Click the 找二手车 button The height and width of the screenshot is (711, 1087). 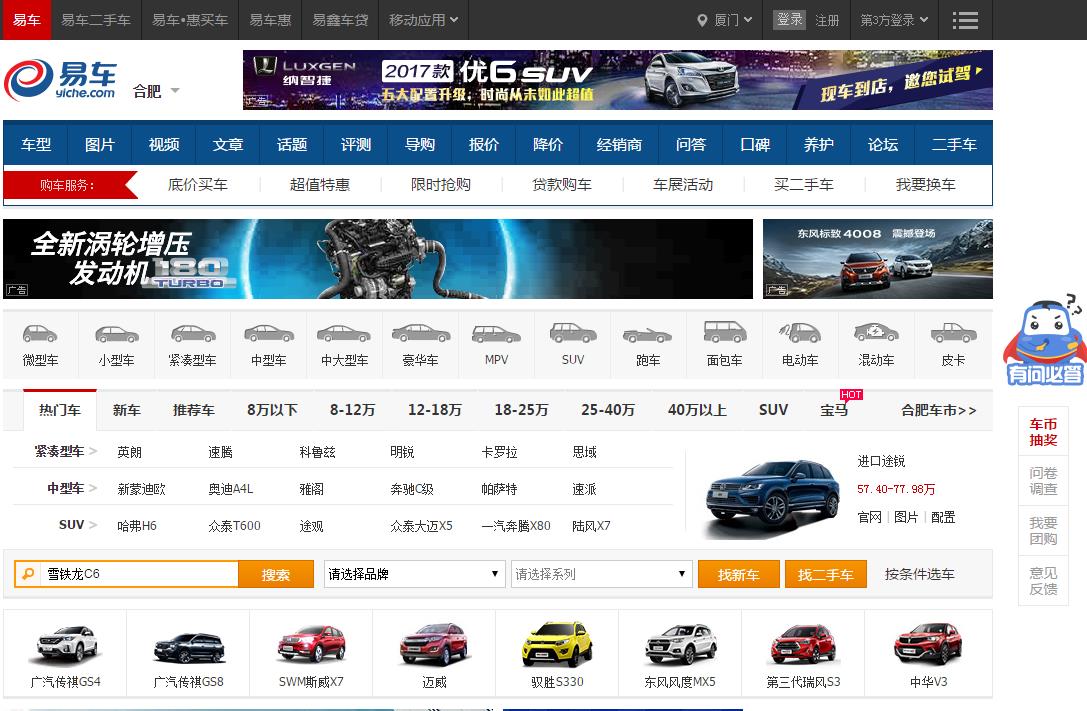826,574
